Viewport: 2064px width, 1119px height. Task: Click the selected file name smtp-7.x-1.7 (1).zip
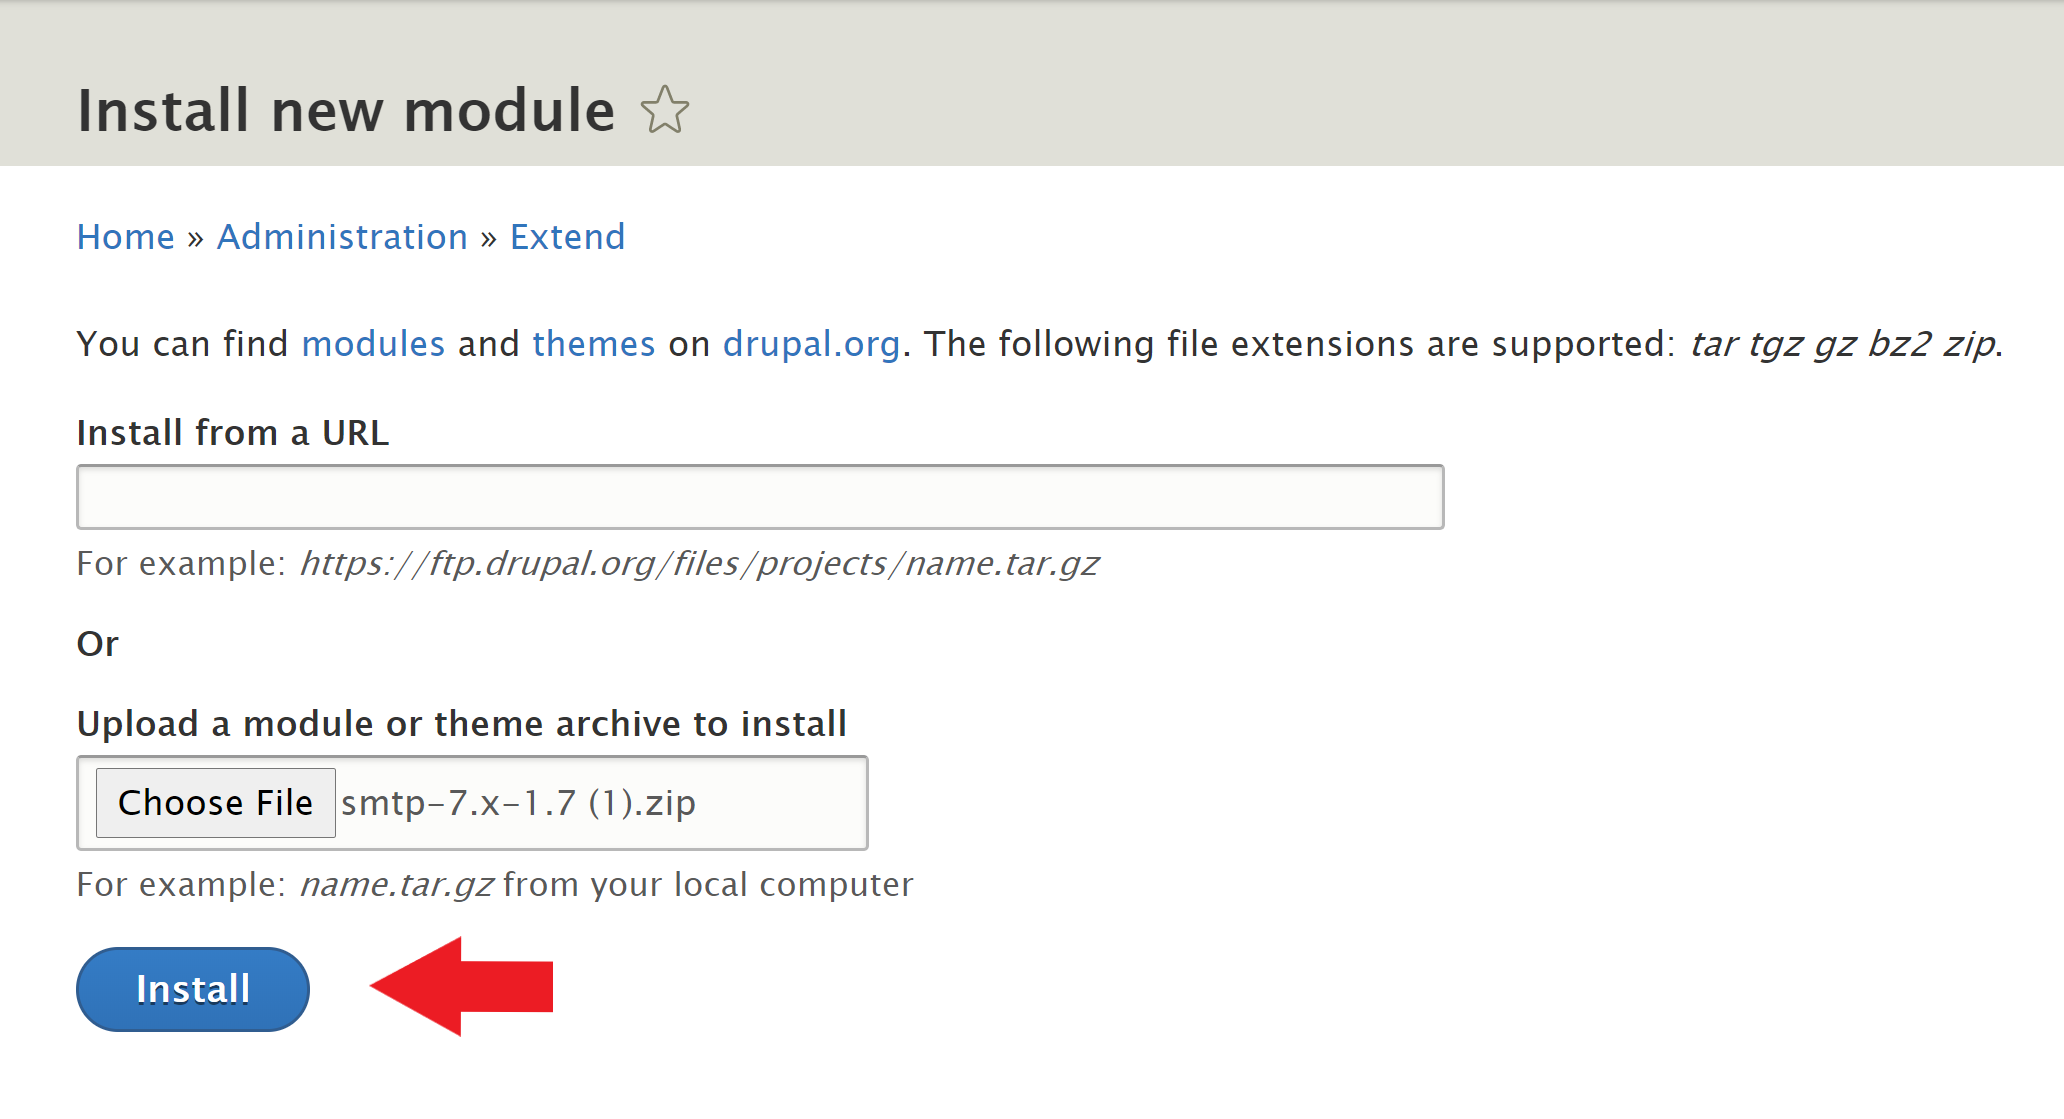click(x=518, y=803)
